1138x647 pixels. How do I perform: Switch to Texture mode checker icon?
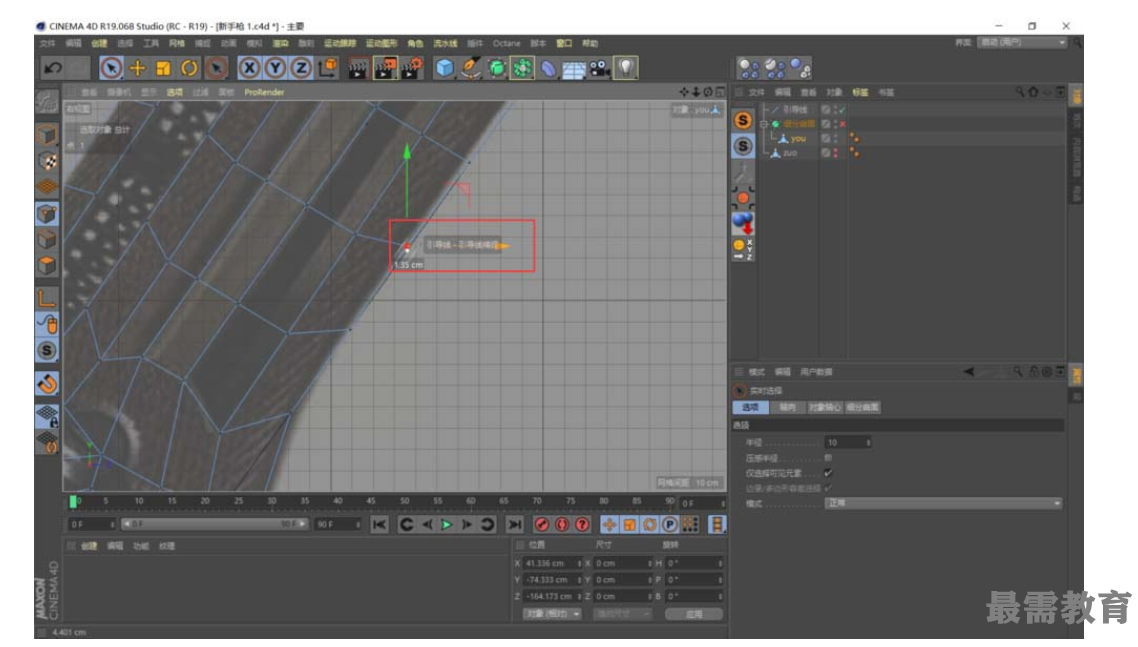tap(47, 161)
